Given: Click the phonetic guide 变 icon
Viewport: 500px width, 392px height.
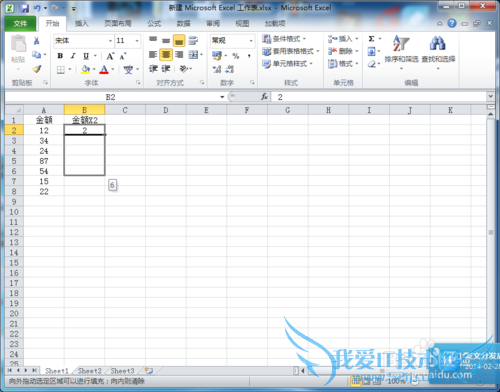Looking at the screenshot, I should pyautogui.click(x=128, y=69).
